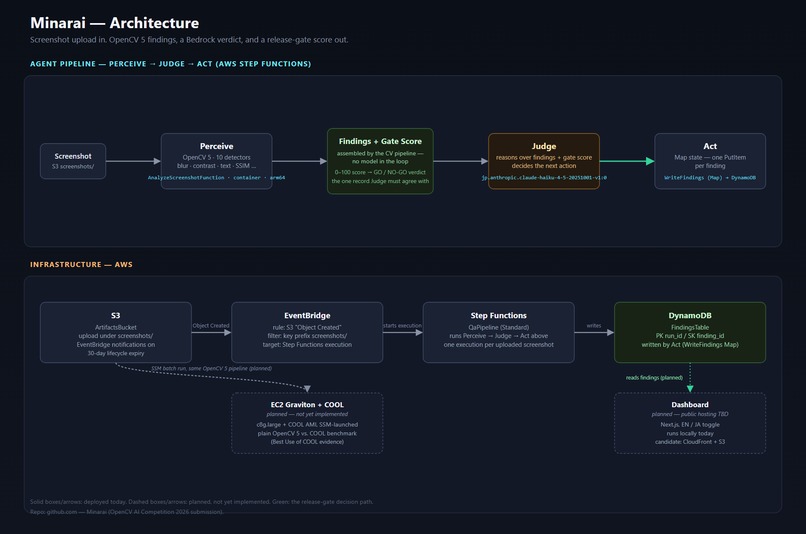Select the "Judge" node title
Screen dimensions: 806x534
(x=544, y=146)
